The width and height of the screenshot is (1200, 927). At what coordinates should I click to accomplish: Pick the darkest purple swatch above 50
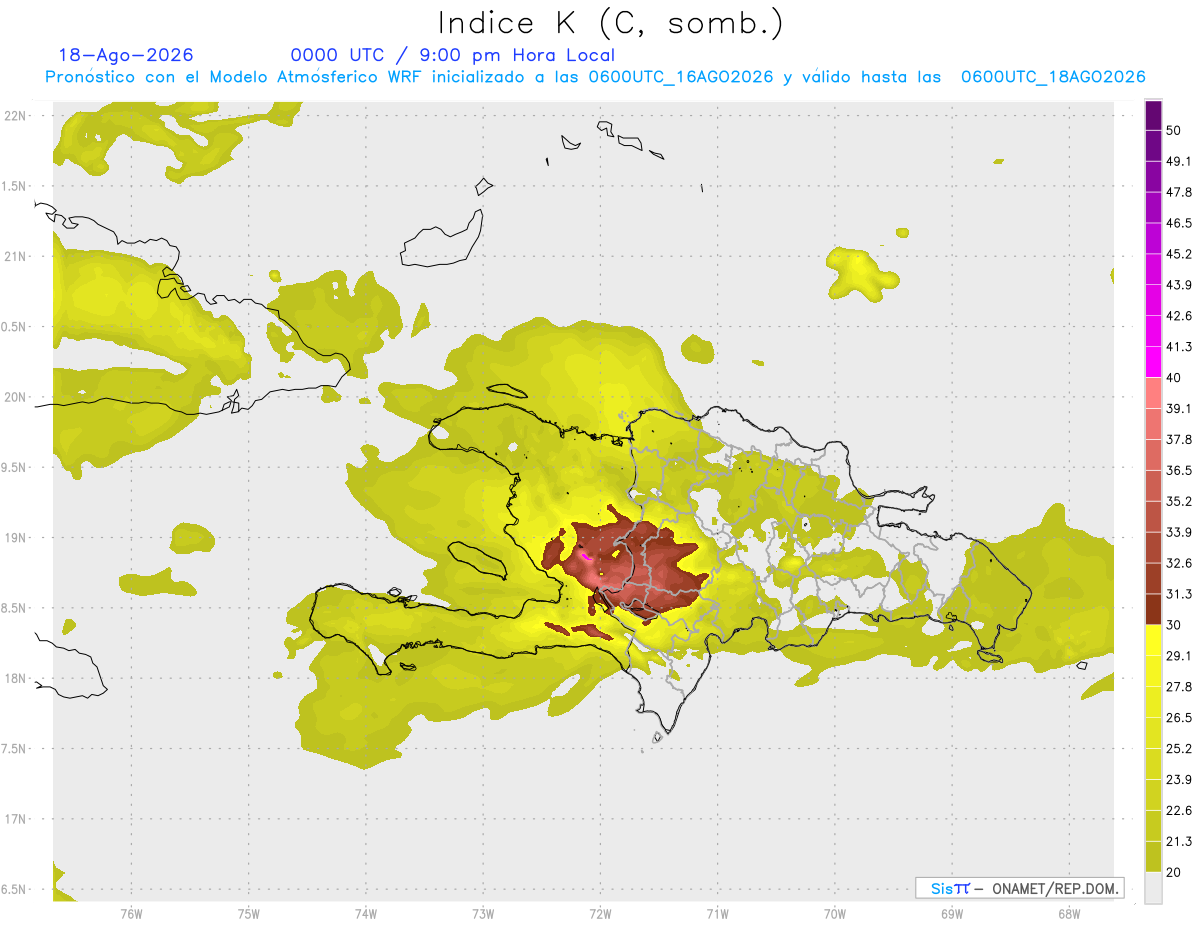pyautogui.click(x=1153, y=115)
